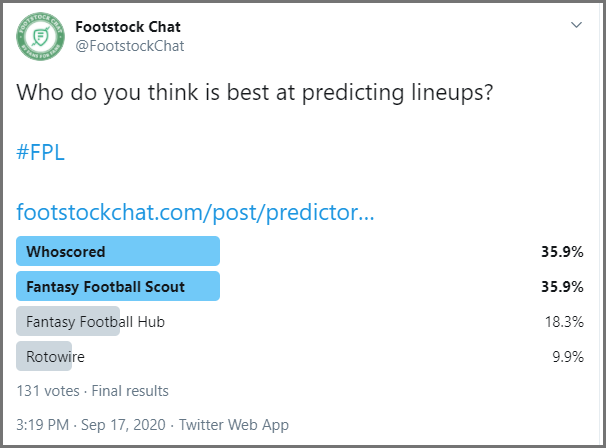Visit the @FootstockChat handle
This screenshot has height=448, width=606.
point(130,46)
